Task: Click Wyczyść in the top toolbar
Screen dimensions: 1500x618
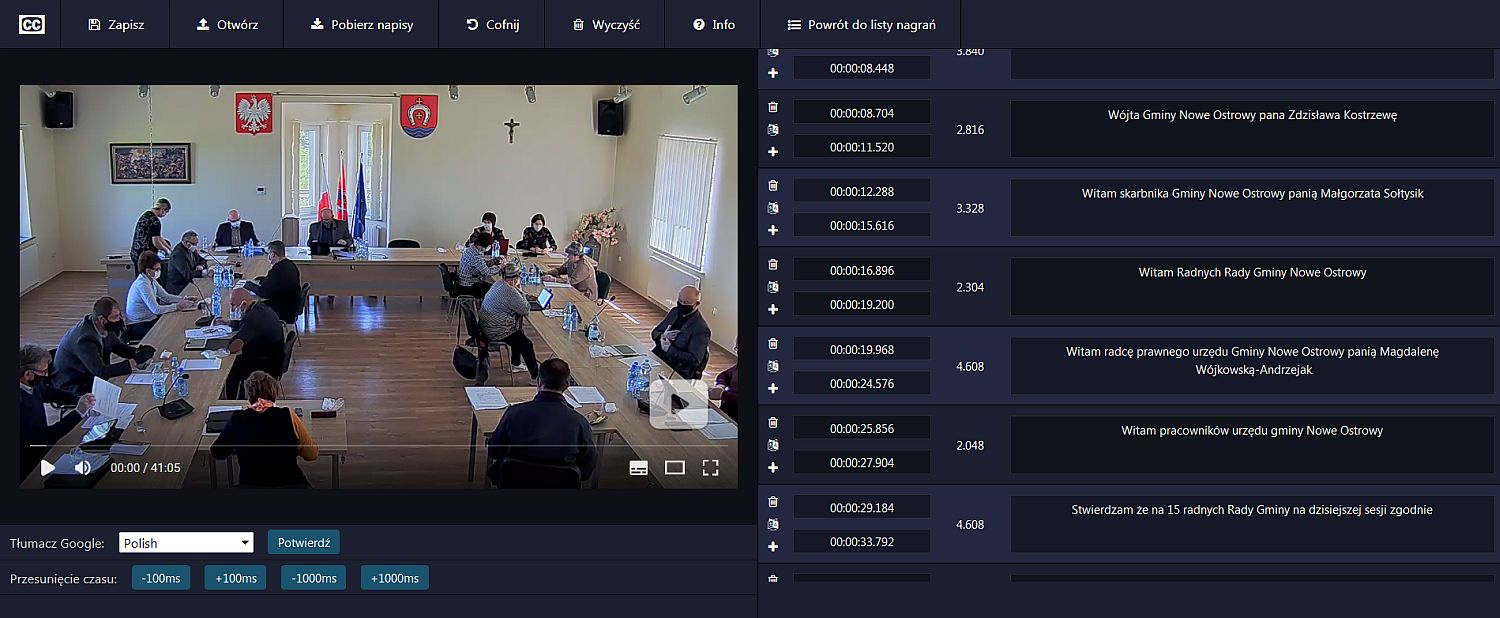Action: tap(606, 24)
